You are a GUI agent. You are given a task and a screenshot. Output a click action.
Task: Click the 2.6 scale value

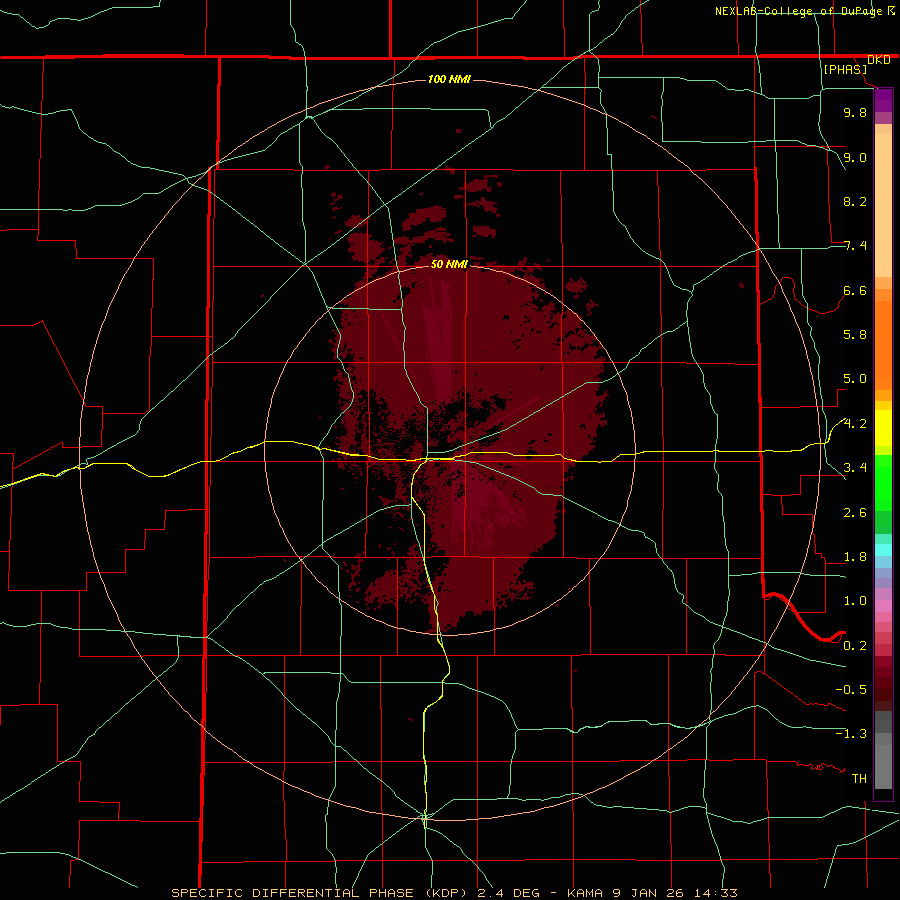point(855,513)
